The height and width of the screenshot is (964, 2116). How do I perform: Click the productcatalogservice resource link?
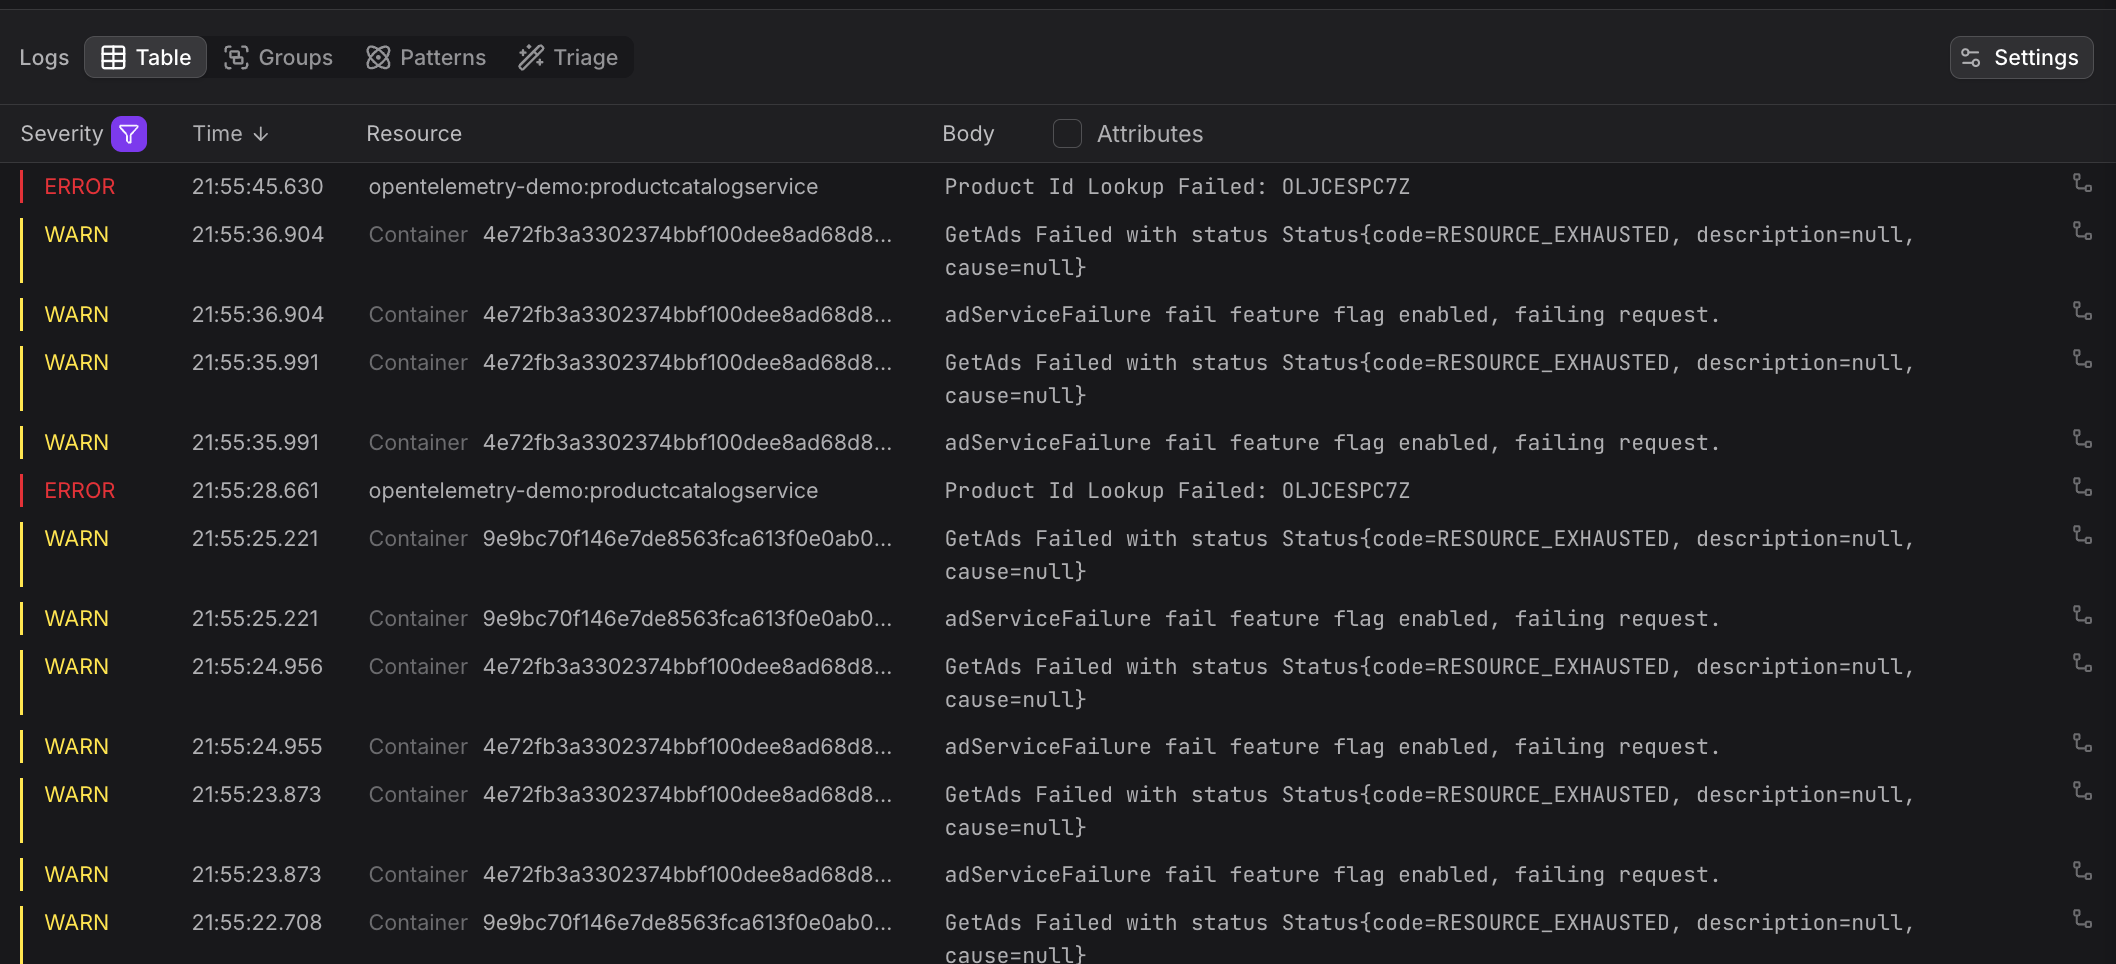(594, 186)
